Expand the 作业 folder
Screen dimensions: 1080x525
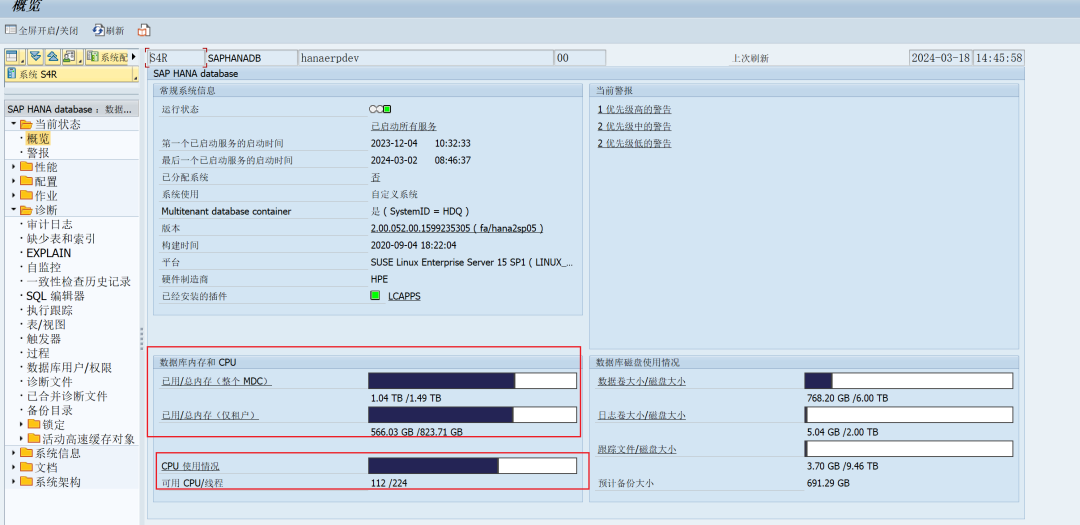pyautogui.click(x=14, y=196)
